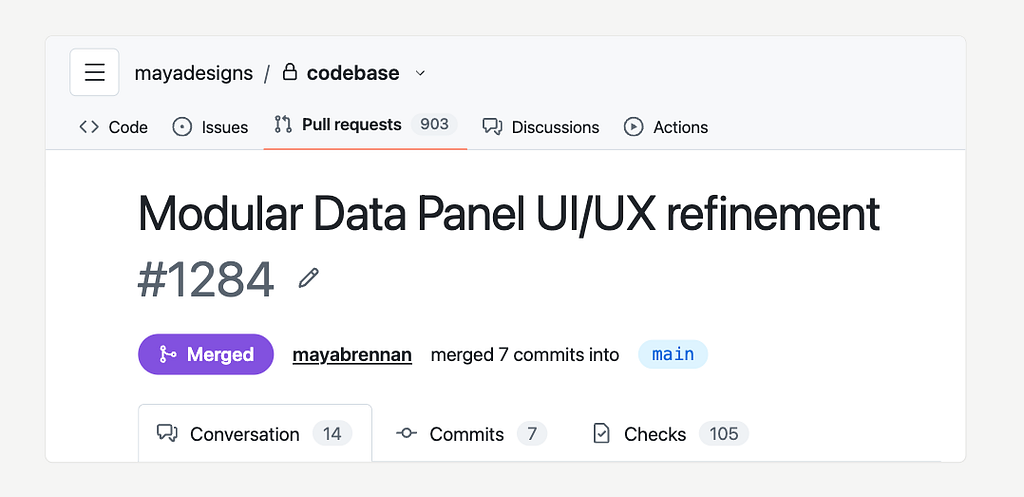Open the Pull requests tab
The image size is (1024, 497).
tap(366, 125)
